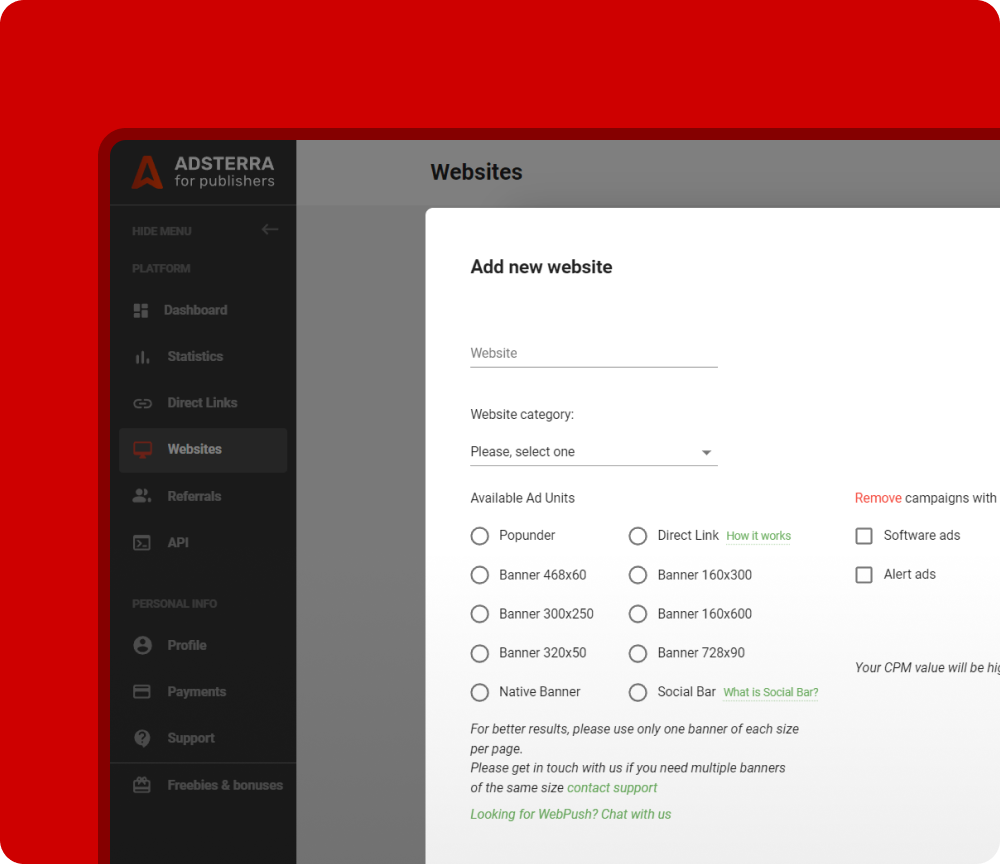Click HIDE MENU label
Image resolution: width=1000 pixels, height=864 pixels.
(x=161, y=231)
